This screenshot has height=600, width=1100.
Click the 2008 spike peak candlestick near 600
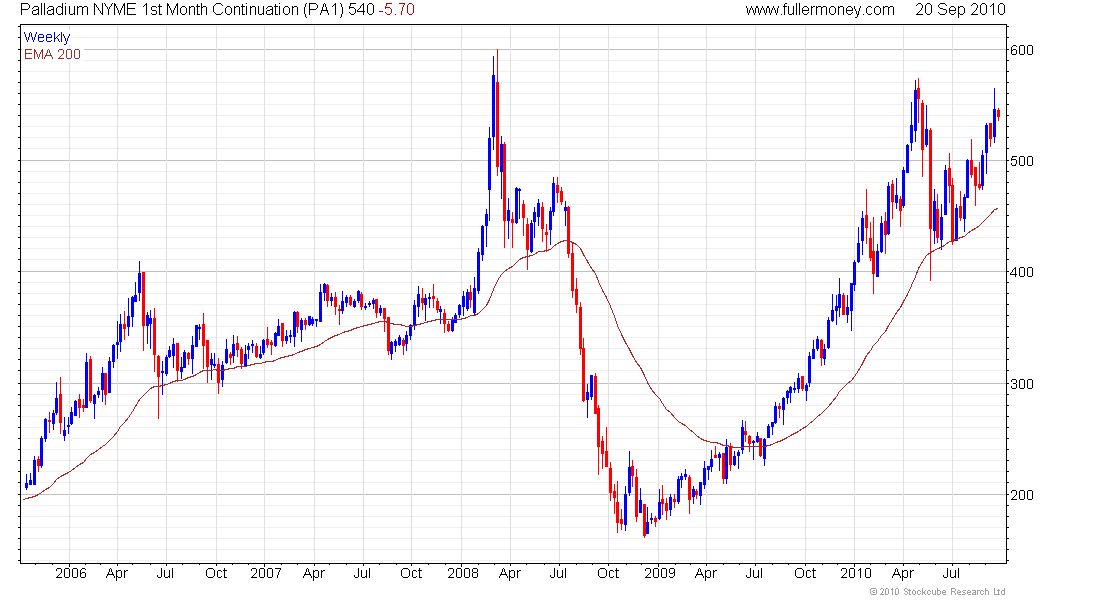point(497,112)
